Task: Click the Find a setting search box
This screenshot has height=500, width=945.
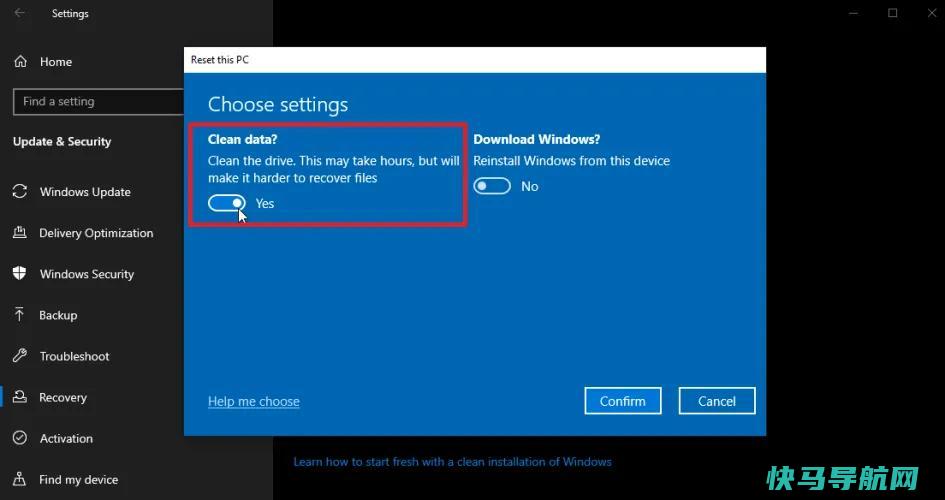Action: 98,102
